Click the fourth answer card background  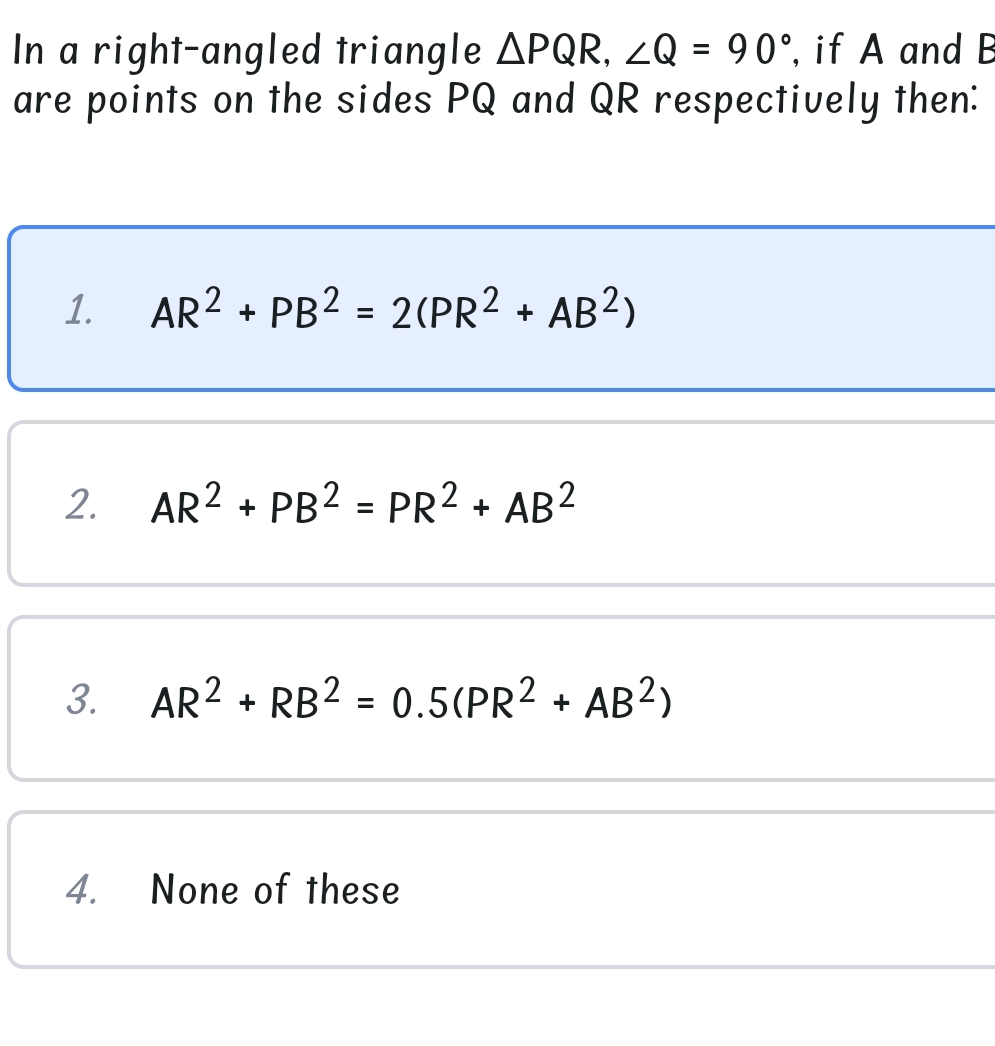700,889
